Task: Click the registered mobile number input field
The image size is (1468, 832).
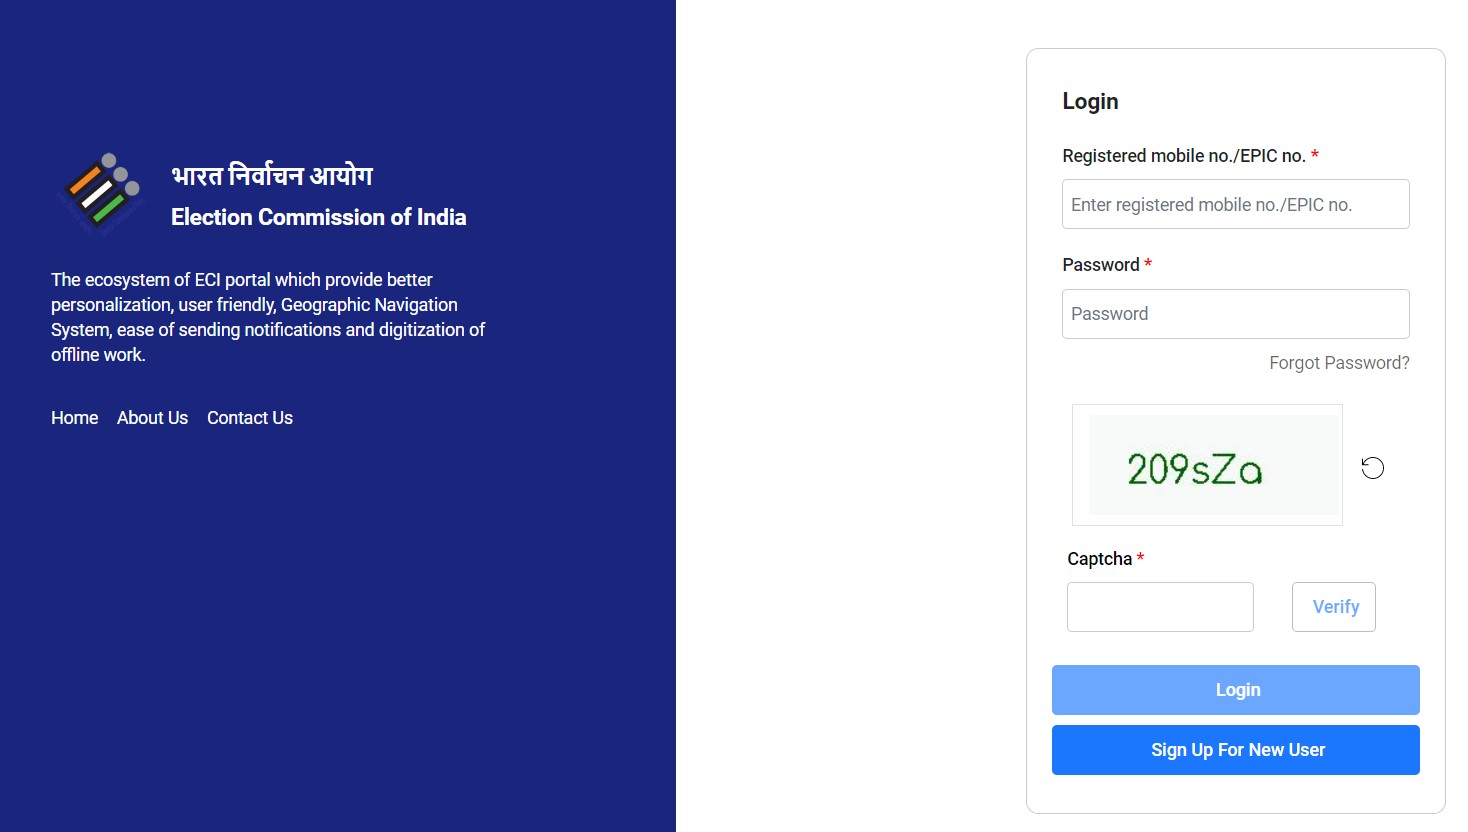Action: (x=1236, y=204)
